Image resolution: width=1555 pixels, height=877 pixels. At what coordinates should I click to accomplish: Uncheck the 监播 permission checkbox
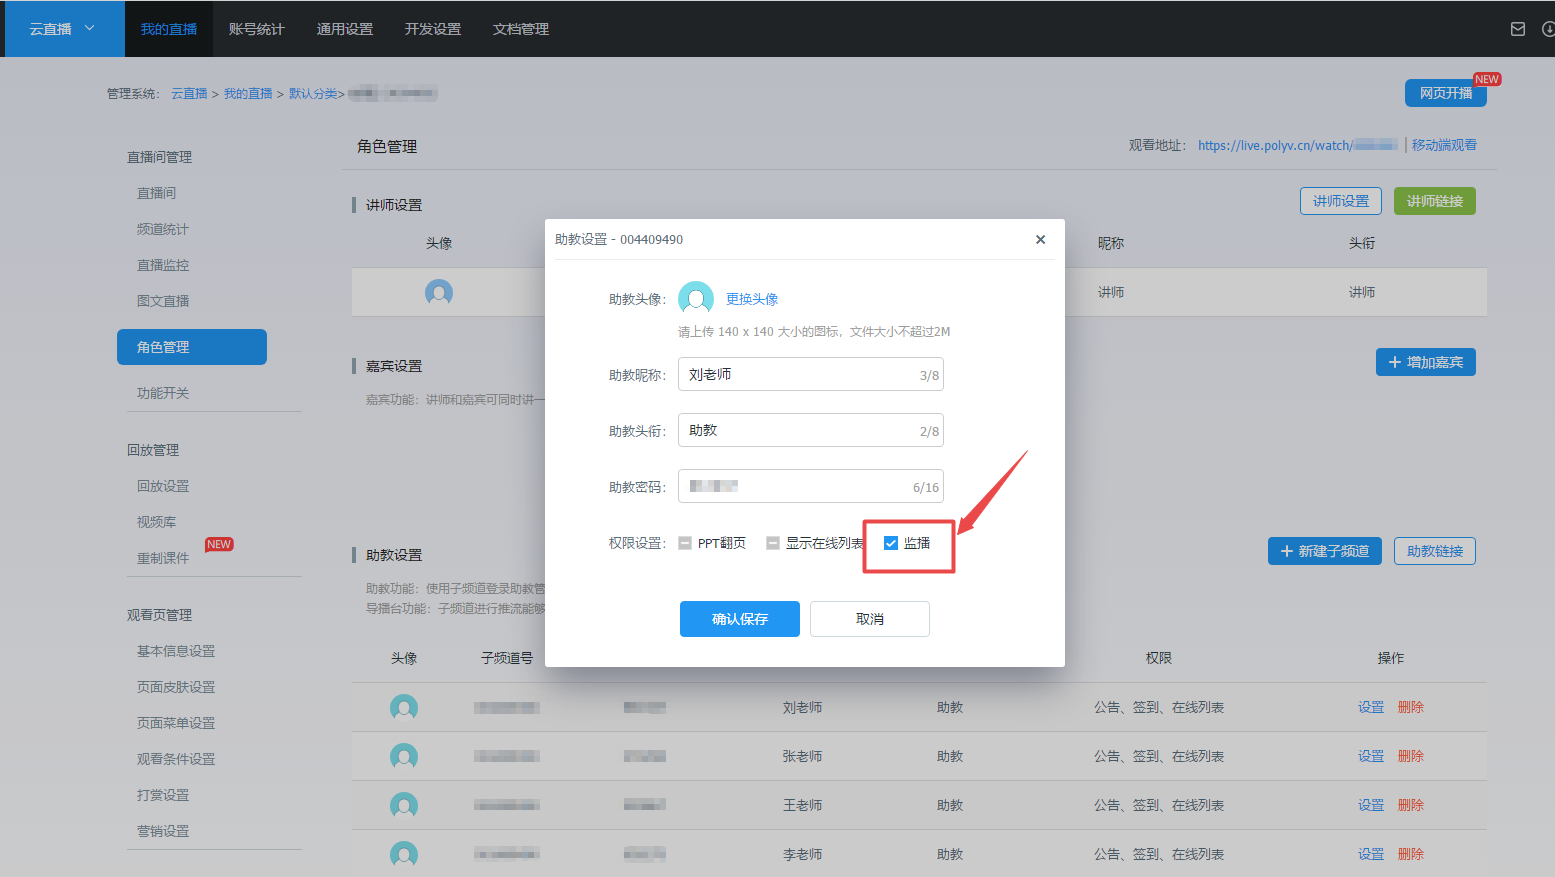pos(891,543)
